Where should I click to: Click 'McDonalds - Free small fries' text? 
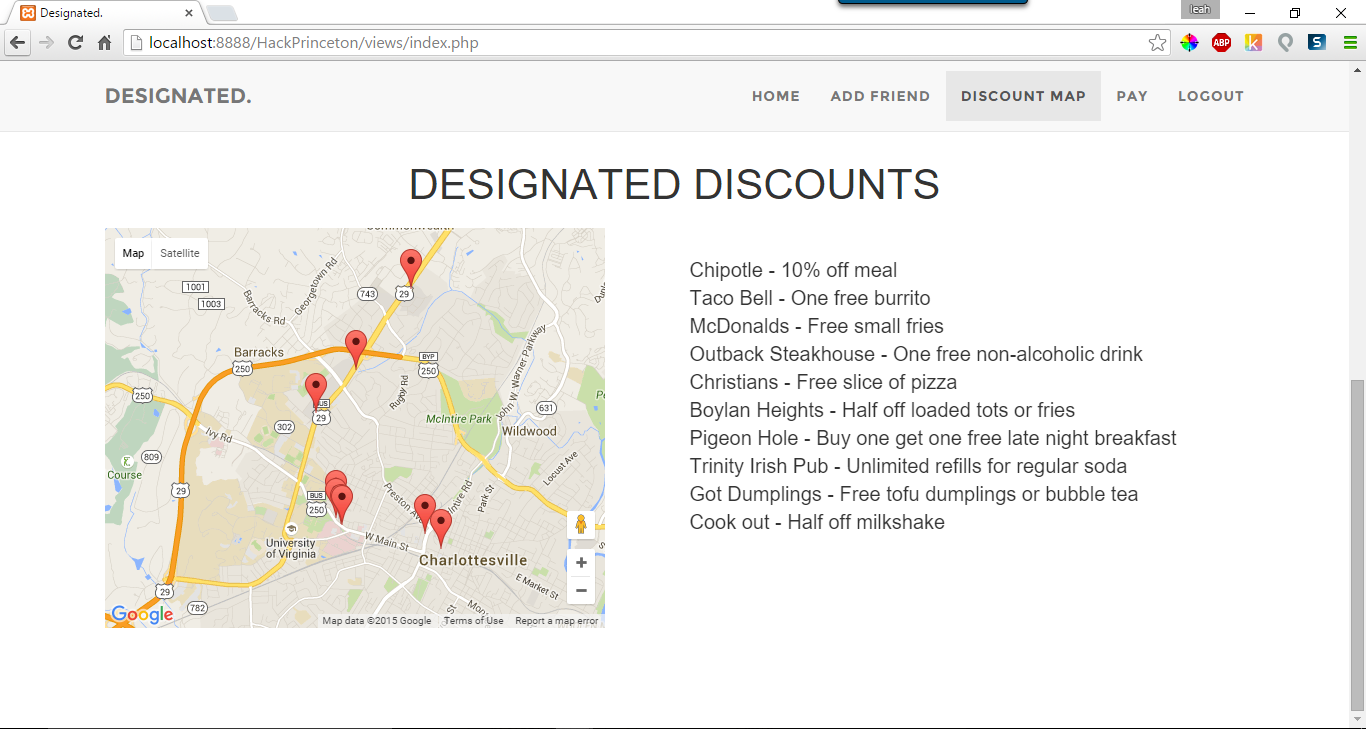point(816,326)
